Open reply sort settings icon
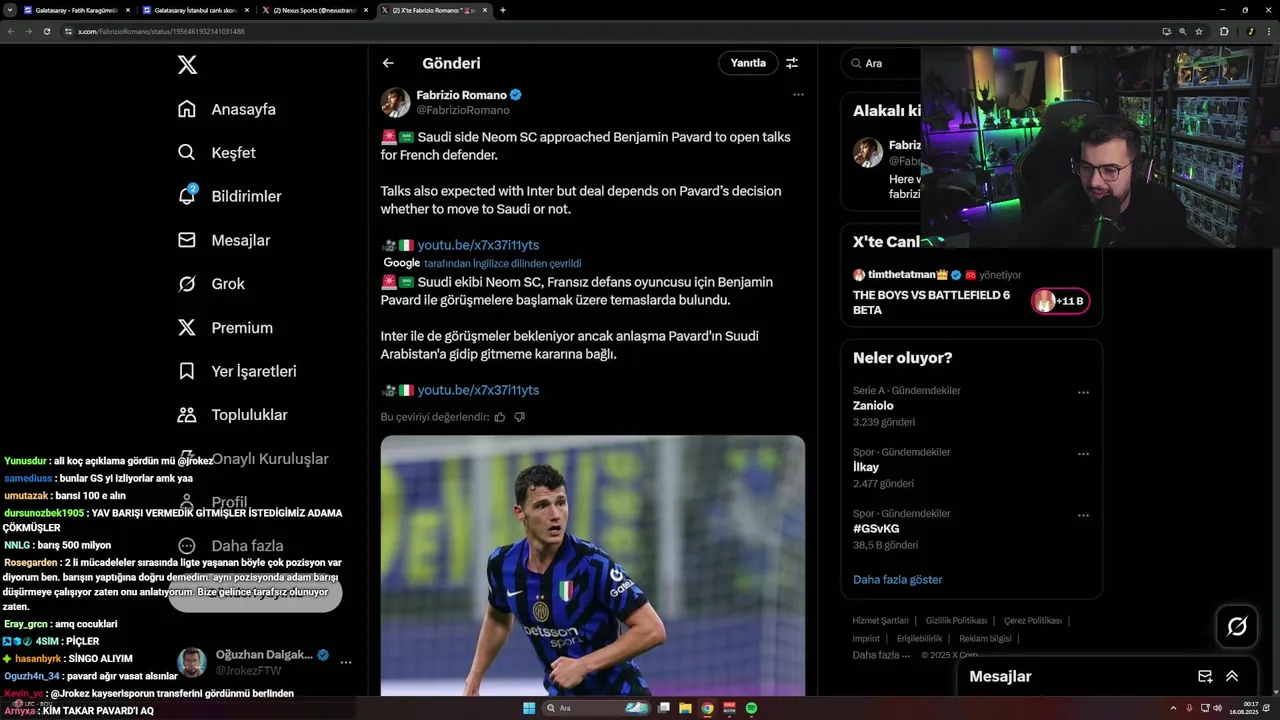 pos(792,63)
